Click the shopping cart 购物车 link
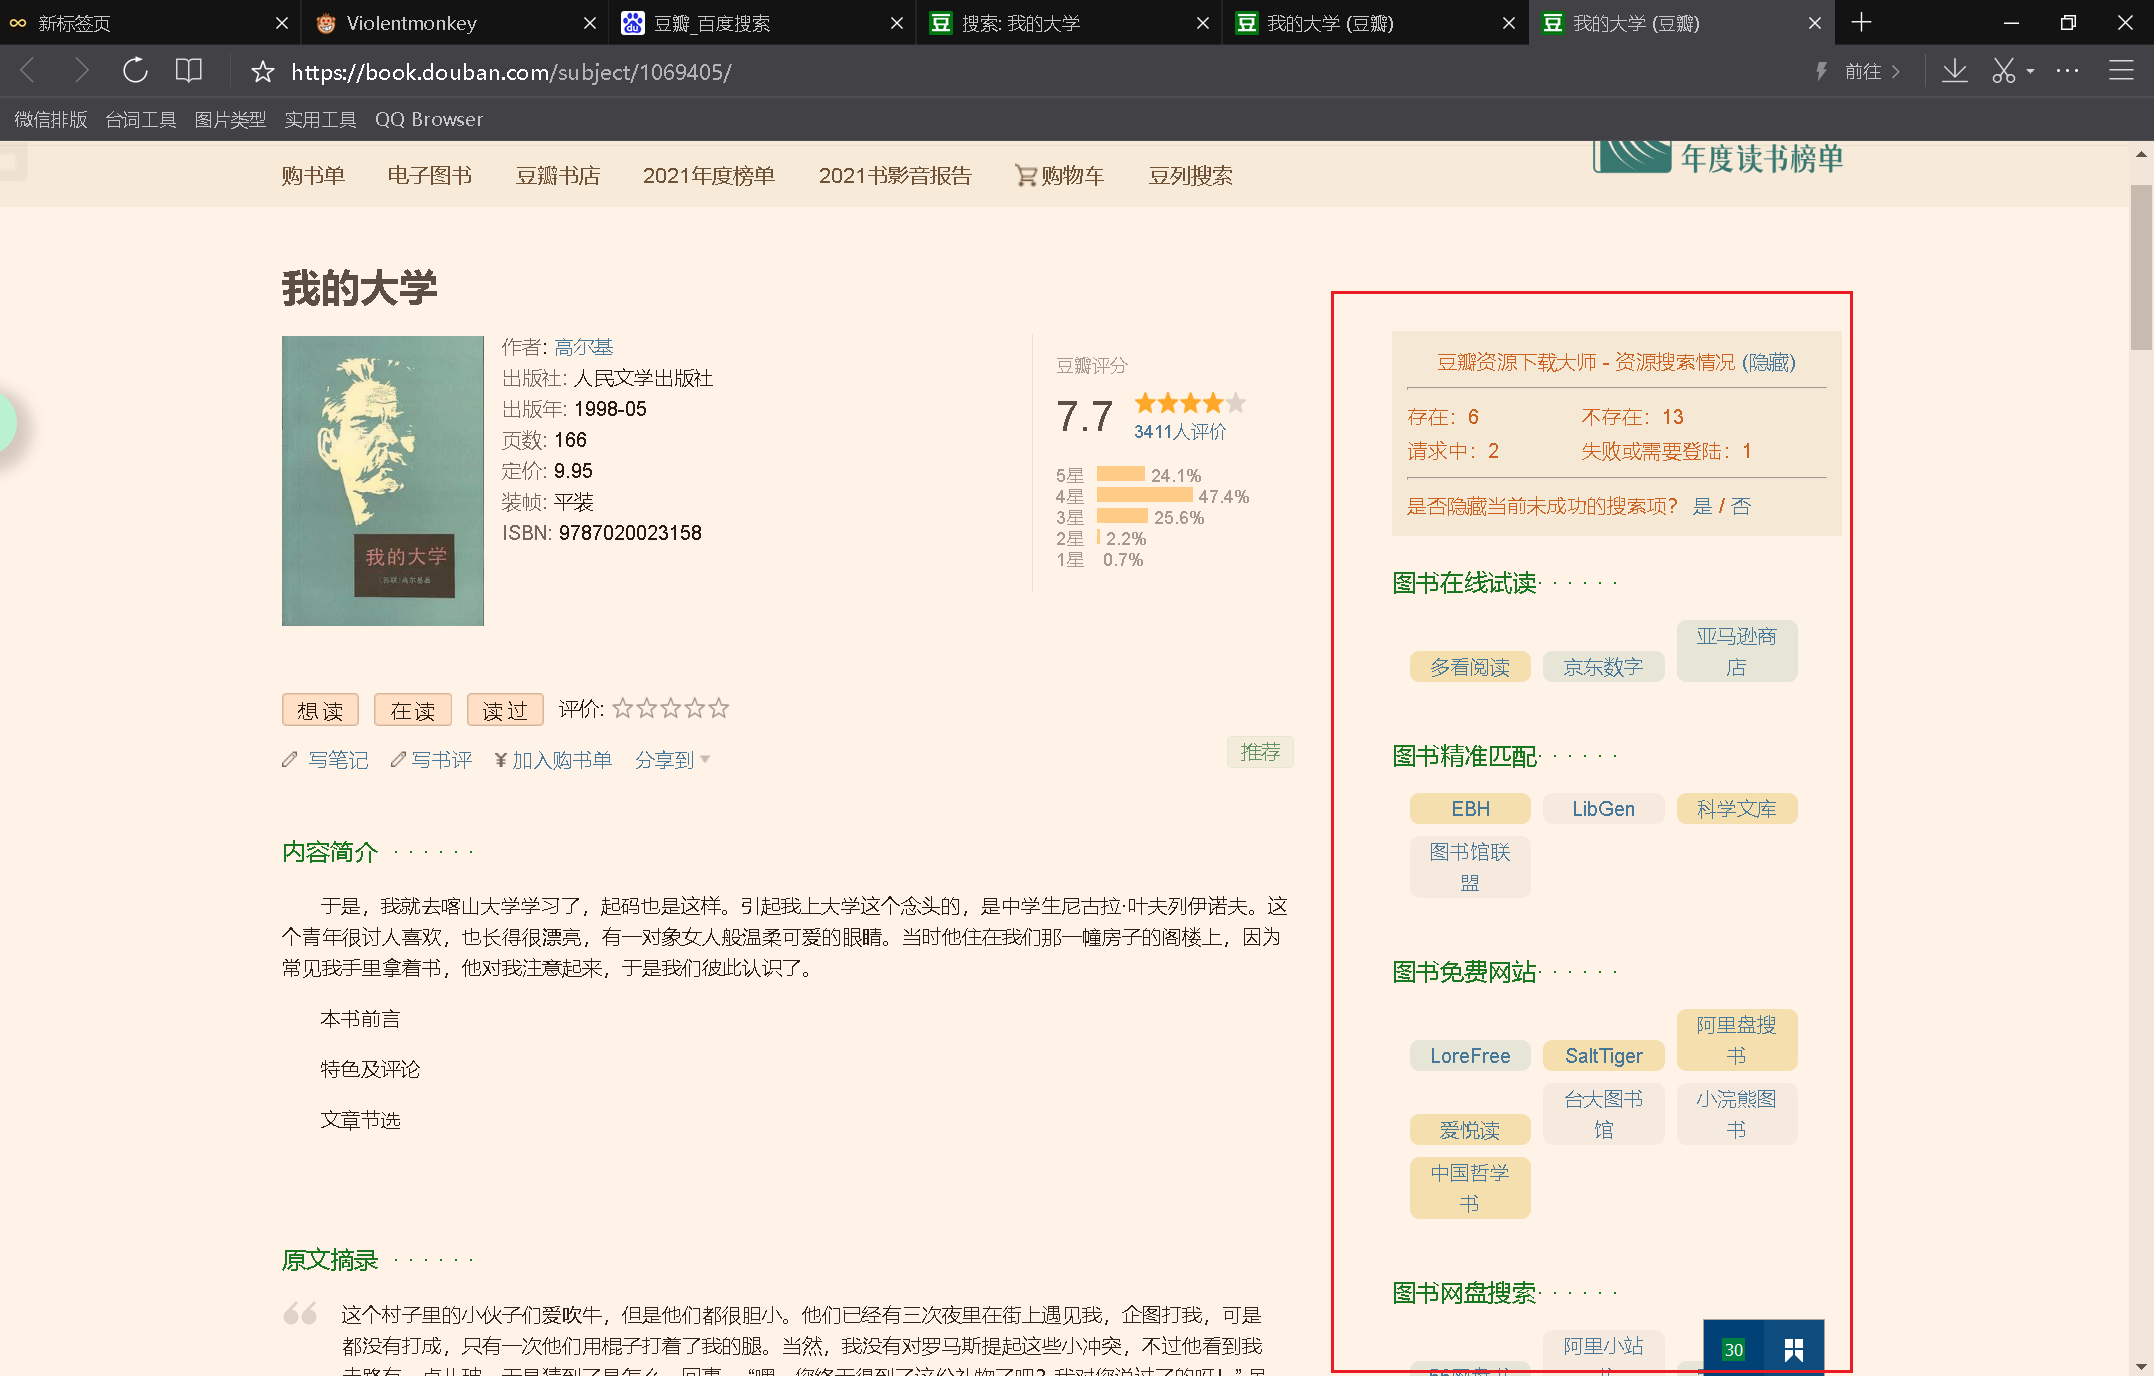The image size is (2154, 1376). tap(1059, 176)
